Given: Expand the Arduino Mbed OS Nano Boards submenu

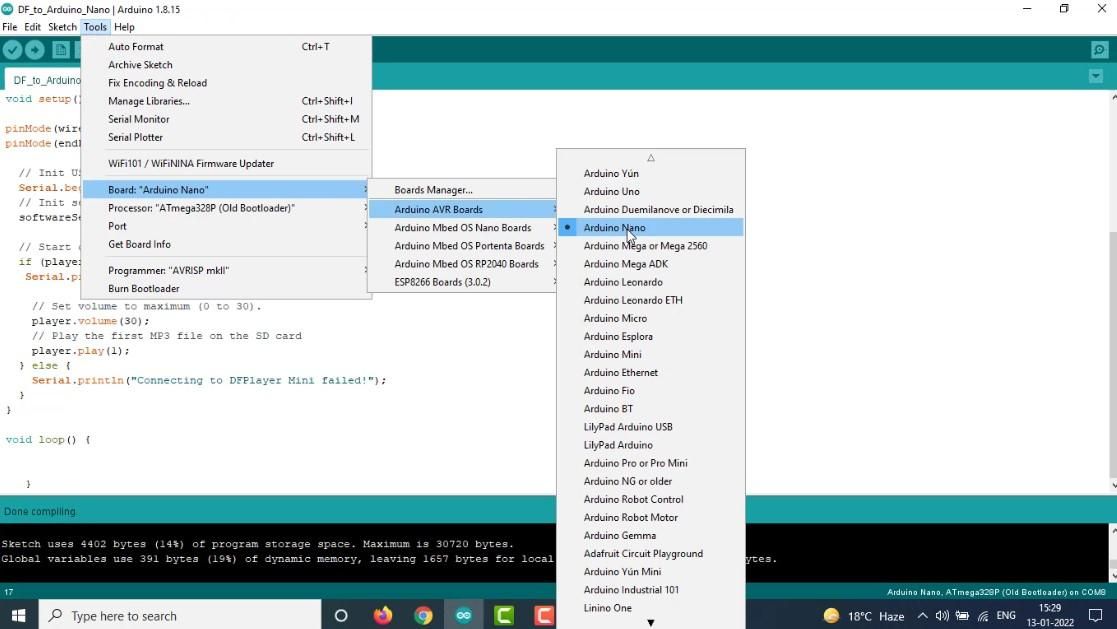Looking at the screenshot, I should click(463, 228).
